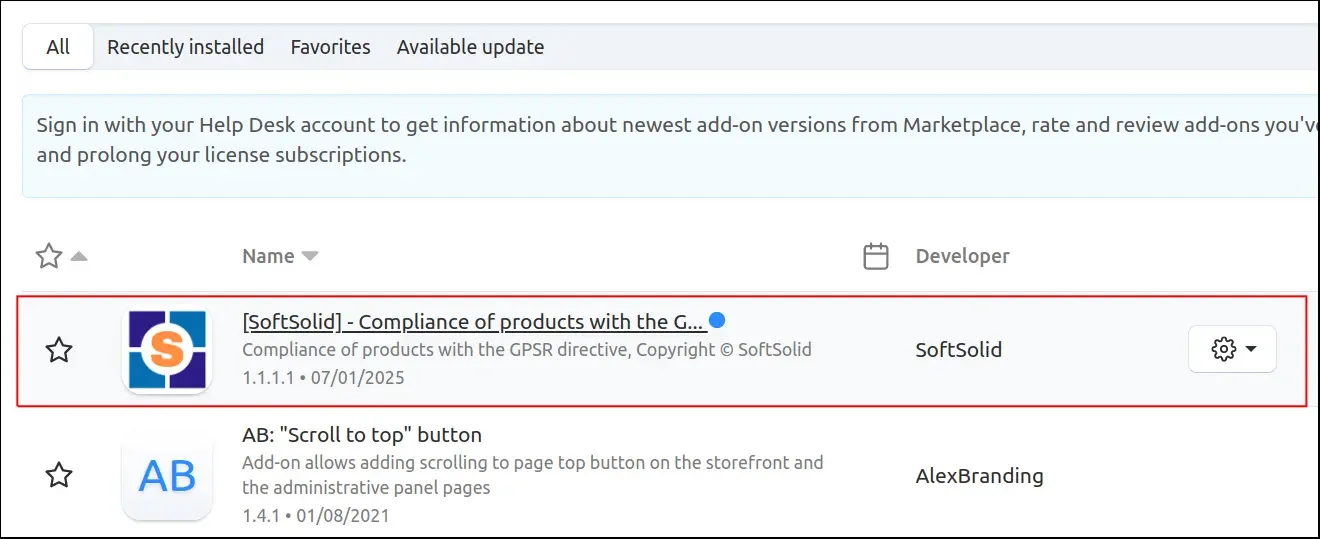Click the blue dot update indicator
Screen dimensions: 1320x539
pos(717,321)
